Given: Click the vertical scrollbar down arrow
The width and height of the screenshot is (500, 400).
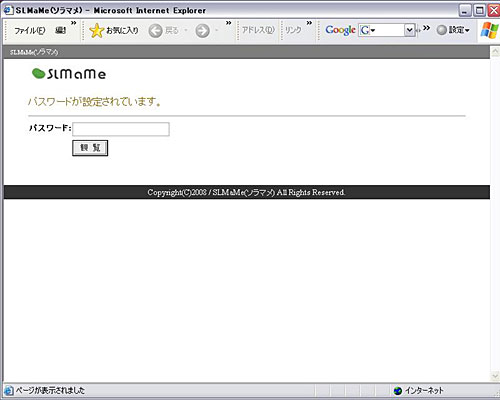Looking at the screenshot, I should (495, 376).
